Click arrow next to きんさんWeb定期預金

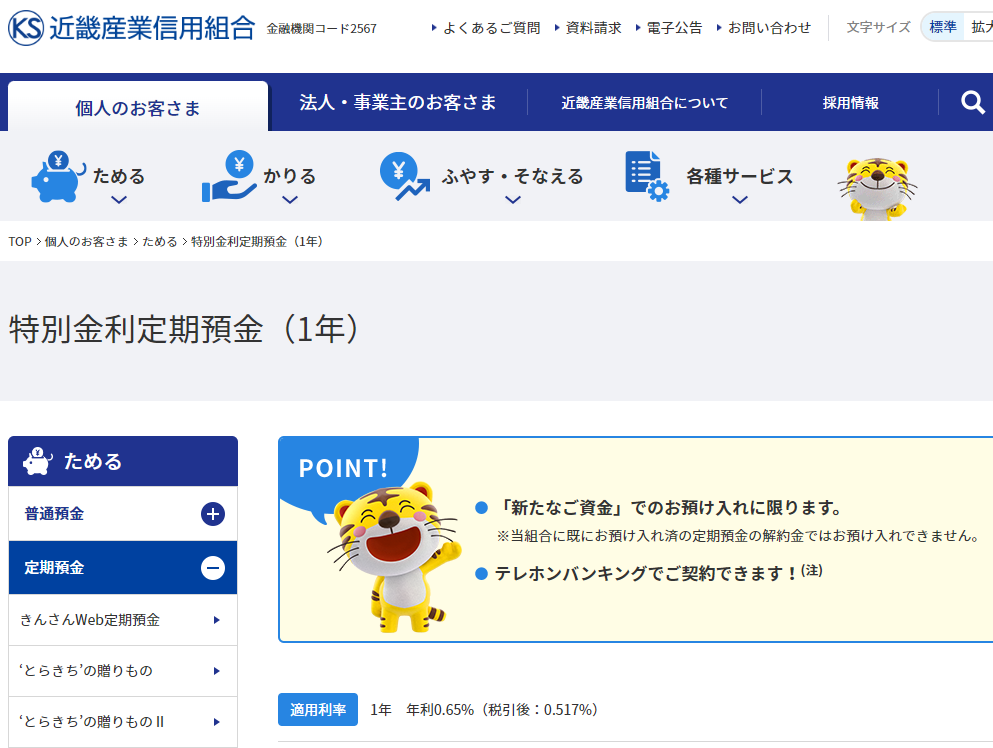[x=217, y=620]
